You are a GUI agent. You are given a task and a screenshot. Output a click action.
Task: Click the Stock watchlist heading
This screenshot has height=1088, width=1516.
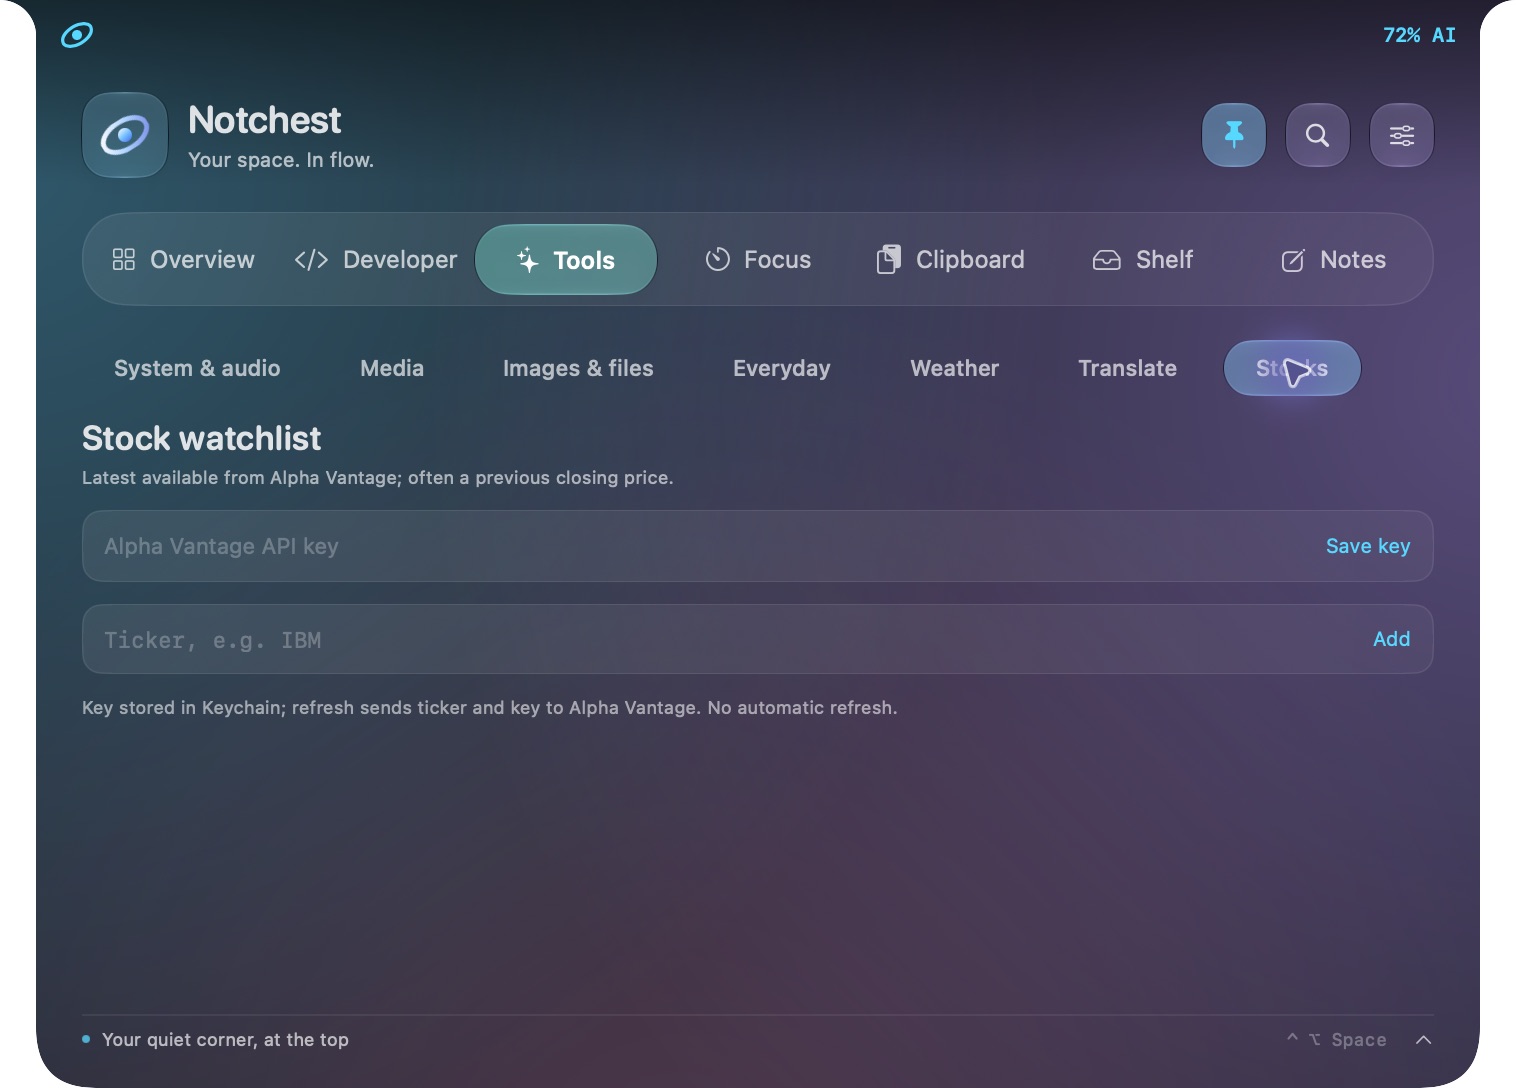tap(201, 438)
